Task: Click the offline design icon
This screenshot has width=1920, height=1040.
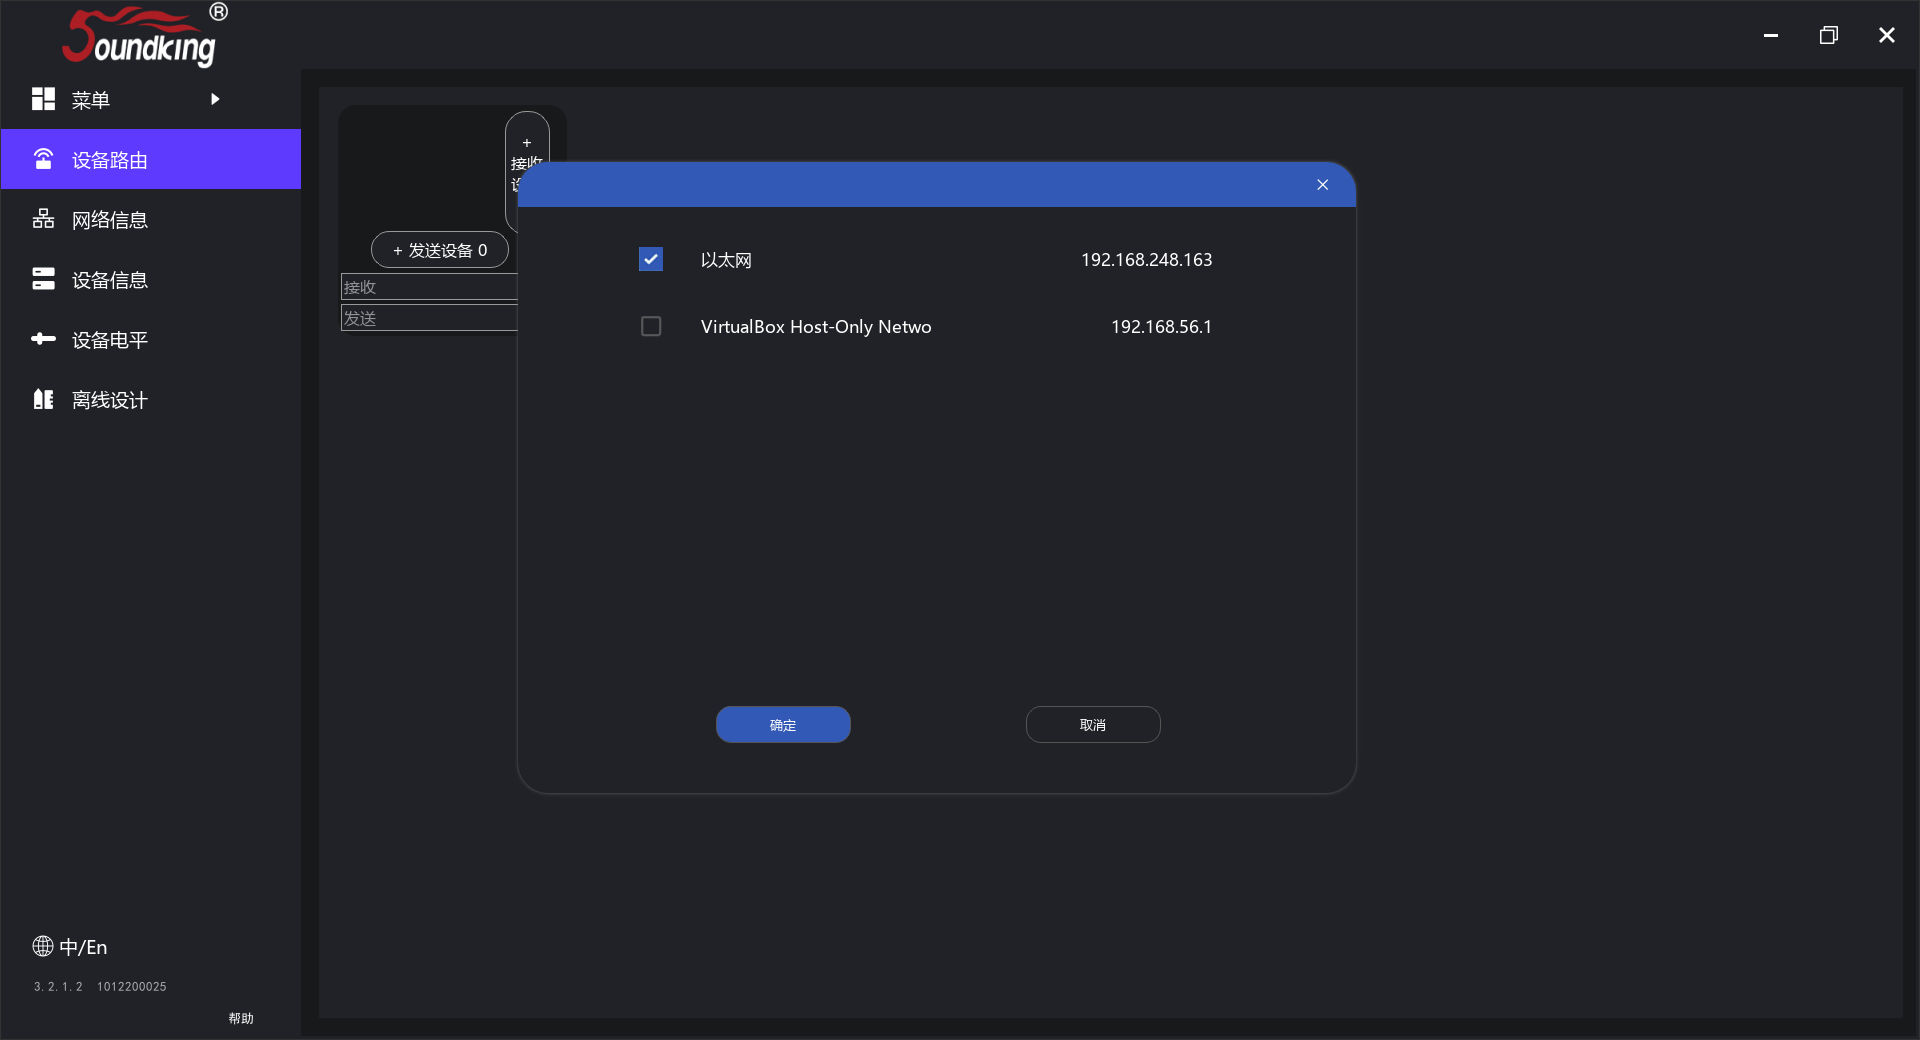Action: click(43, 399)
